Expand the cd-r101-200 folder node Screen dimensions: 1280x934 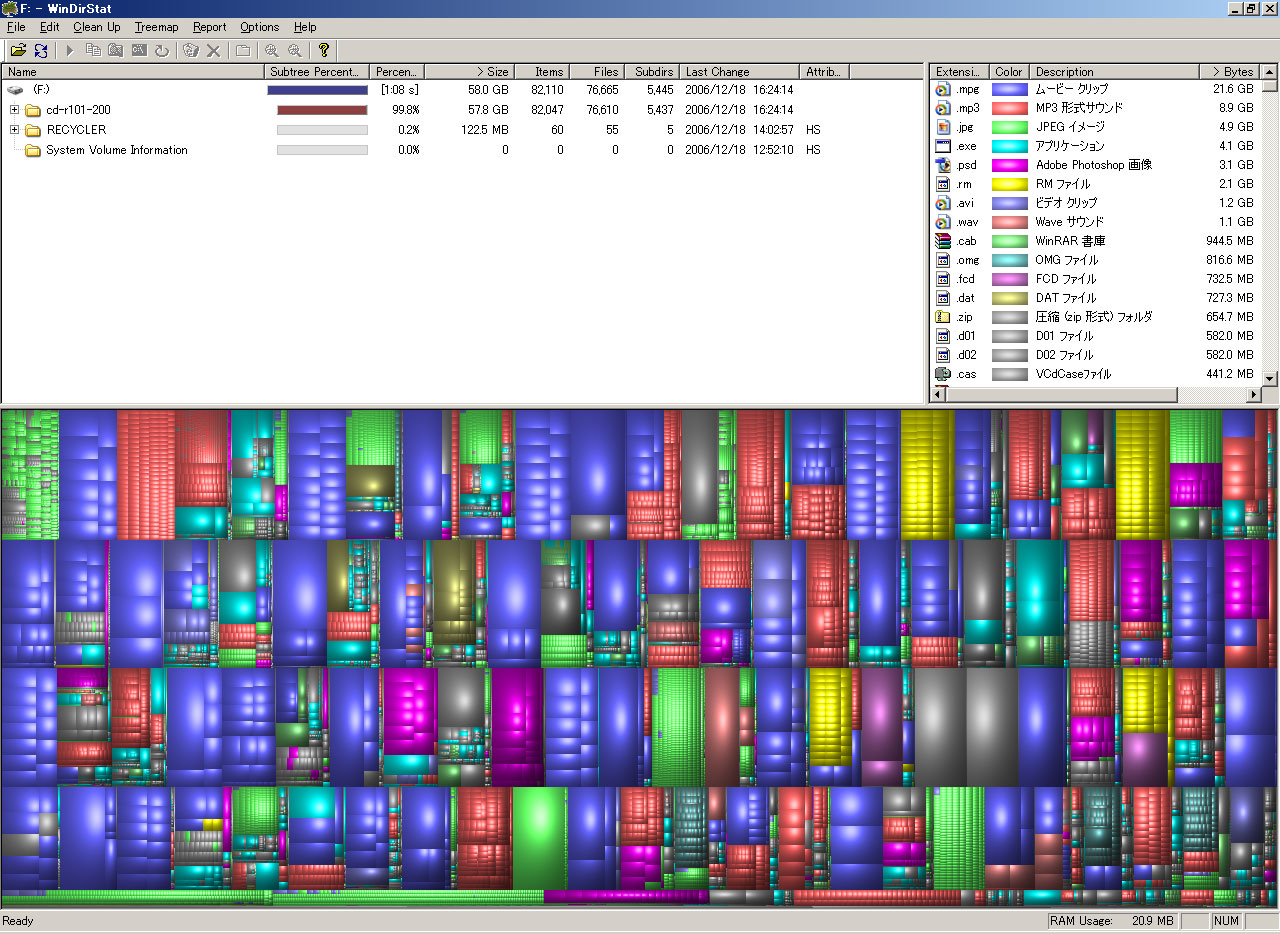[x=15, y=110]
